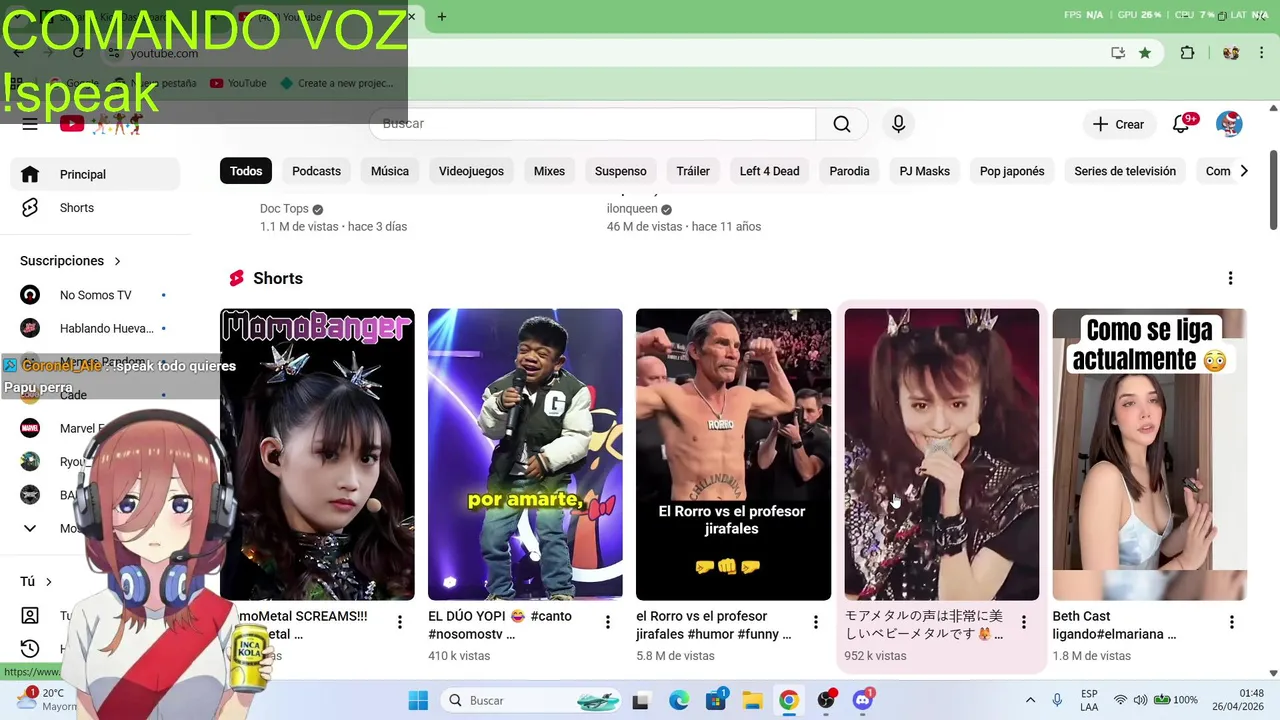Open a new browser tab

click(x=441, y=16)
